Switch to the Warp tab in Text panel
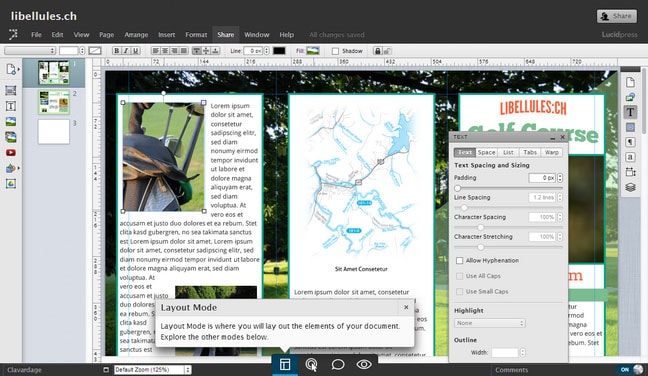This screenshot has height=376, width=648. pyautogui.click(x=552, y=152)
